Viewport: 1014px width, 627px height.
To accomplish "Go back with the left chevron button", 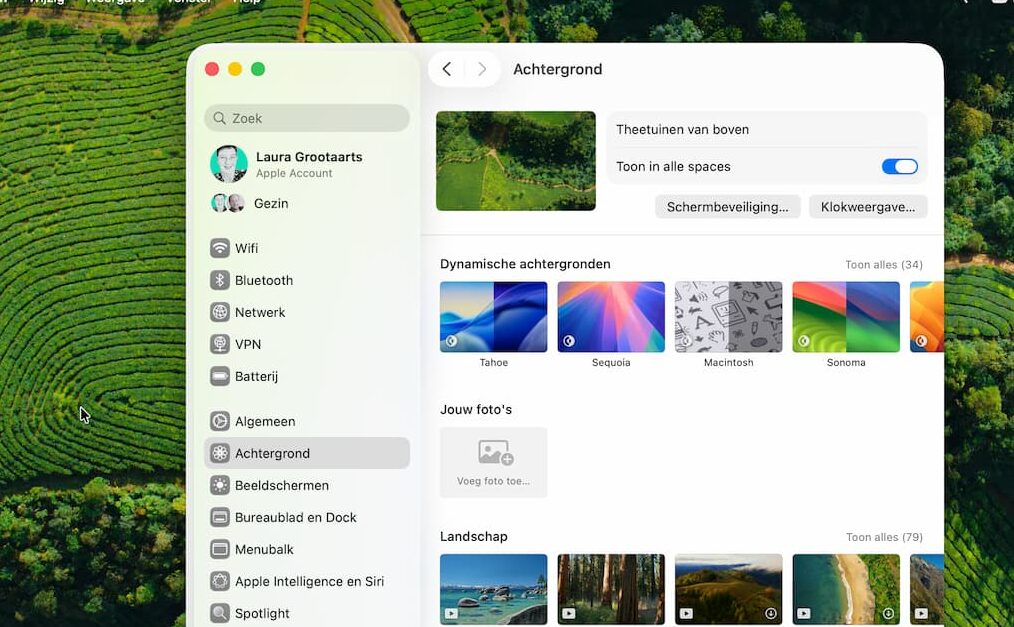I will 447,69.
